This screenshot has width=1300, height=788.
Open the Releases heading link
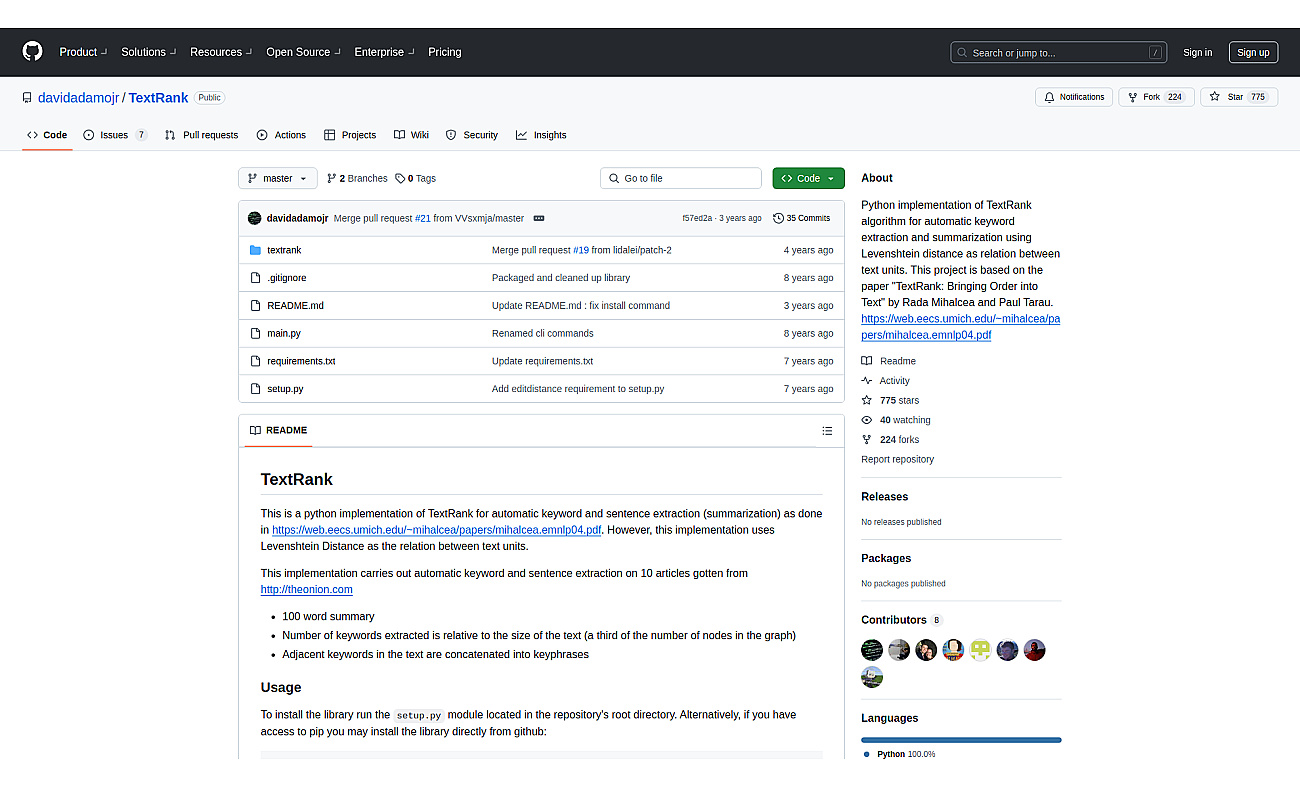884,497
